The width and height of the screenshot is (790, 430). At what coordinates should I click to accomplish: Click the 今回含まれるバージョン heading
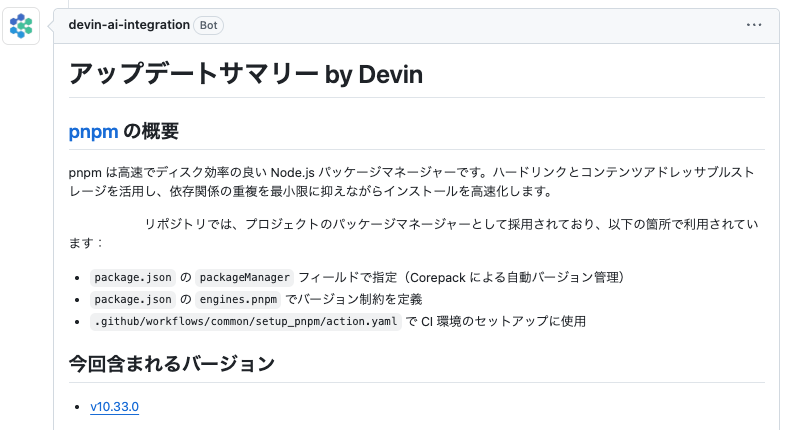coord(172,363)
